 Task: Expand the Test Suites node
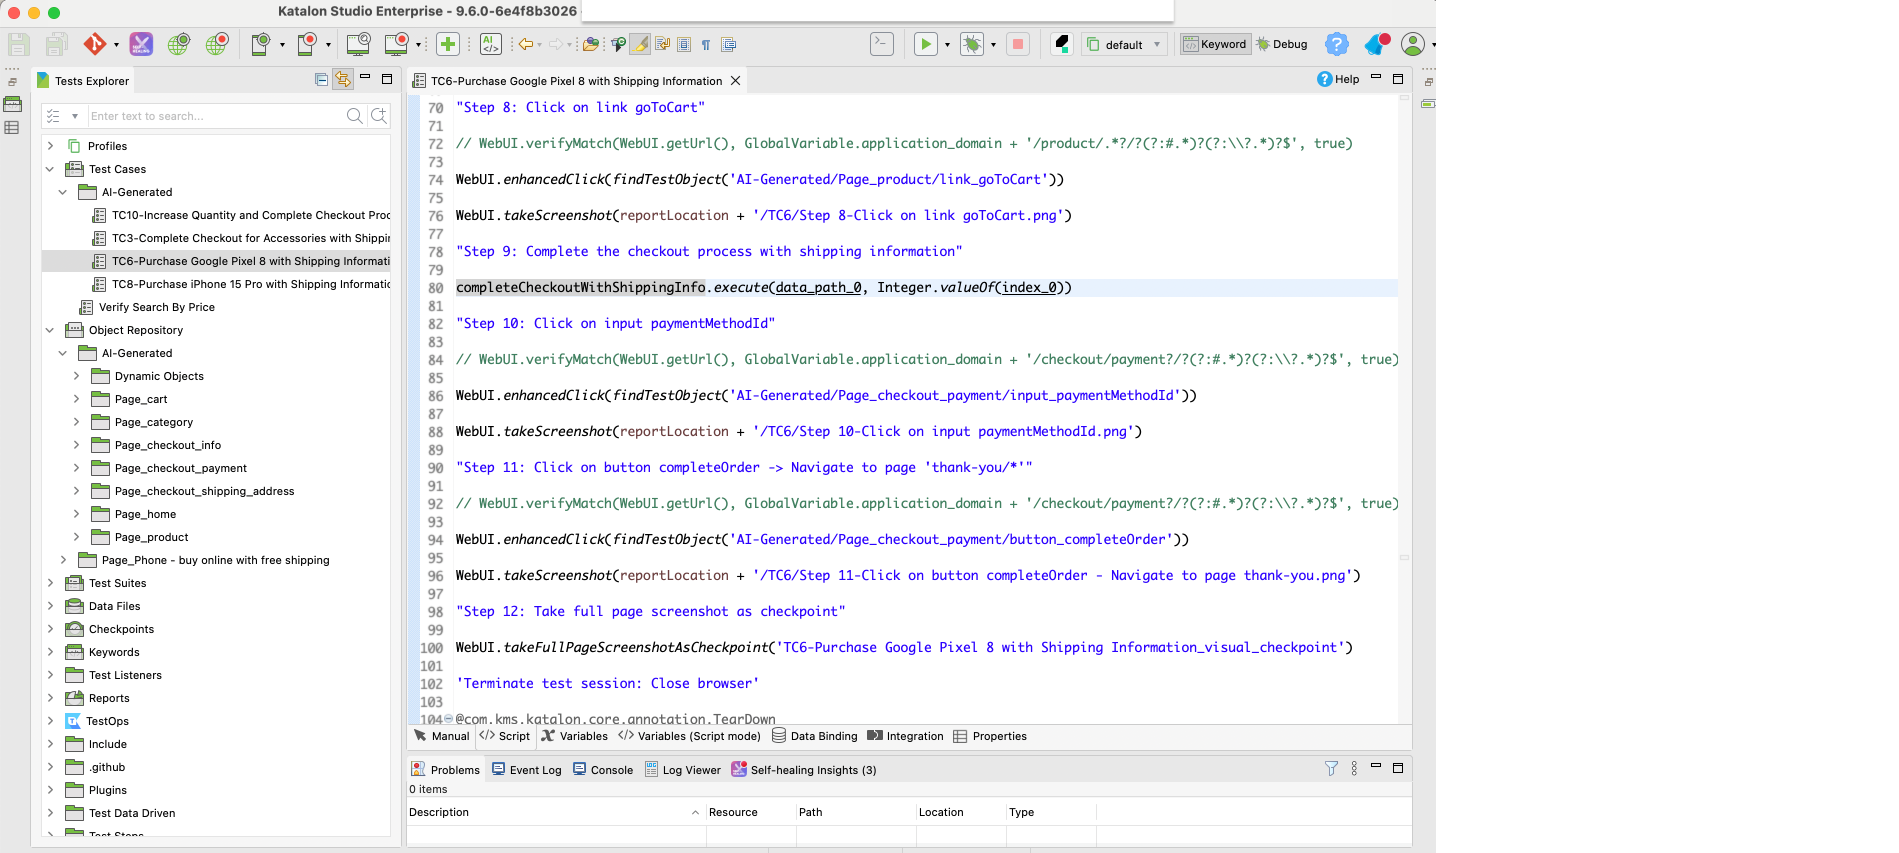coord(50,583)
